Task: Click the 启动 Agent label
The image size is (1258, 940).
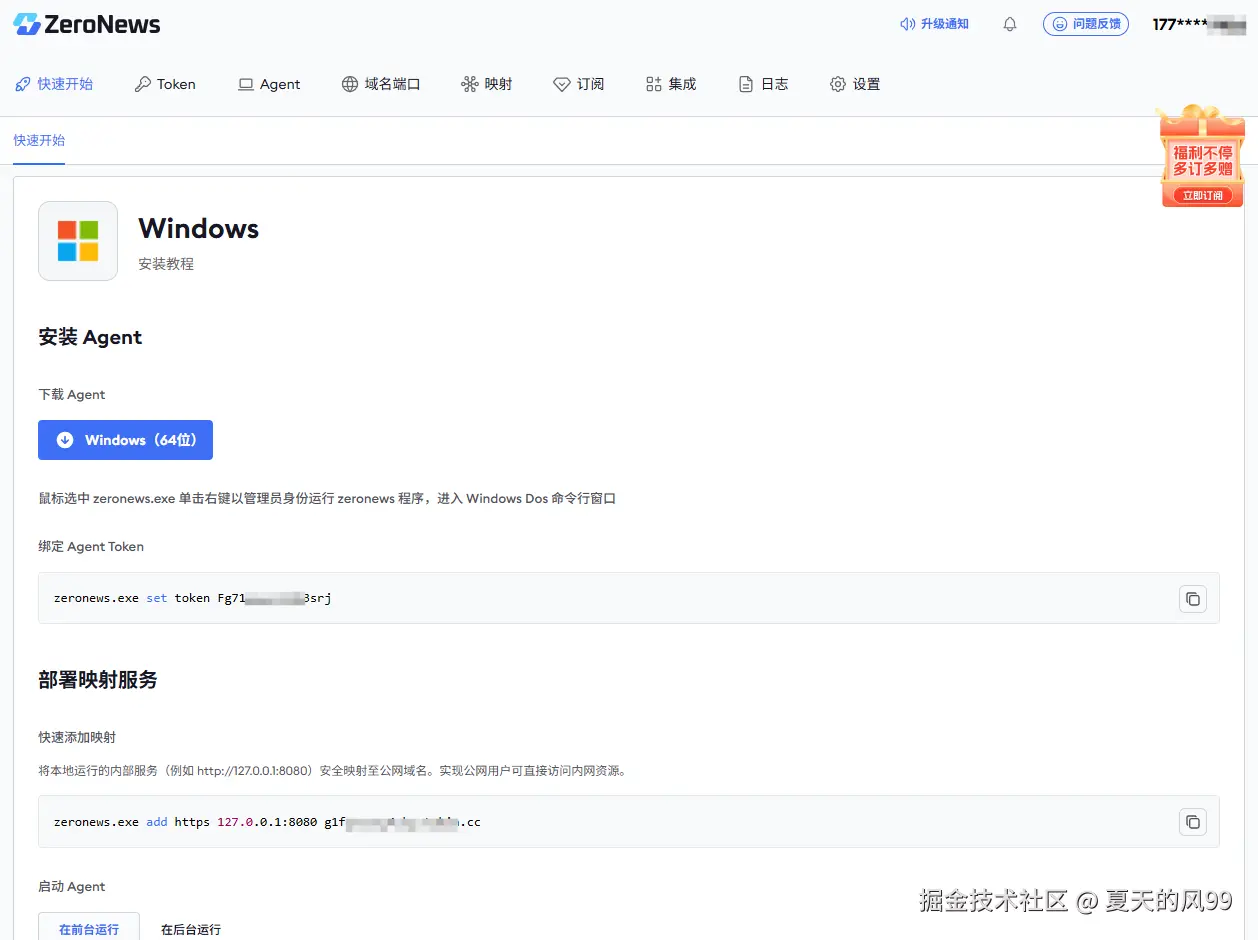Action: click(72, 886)
